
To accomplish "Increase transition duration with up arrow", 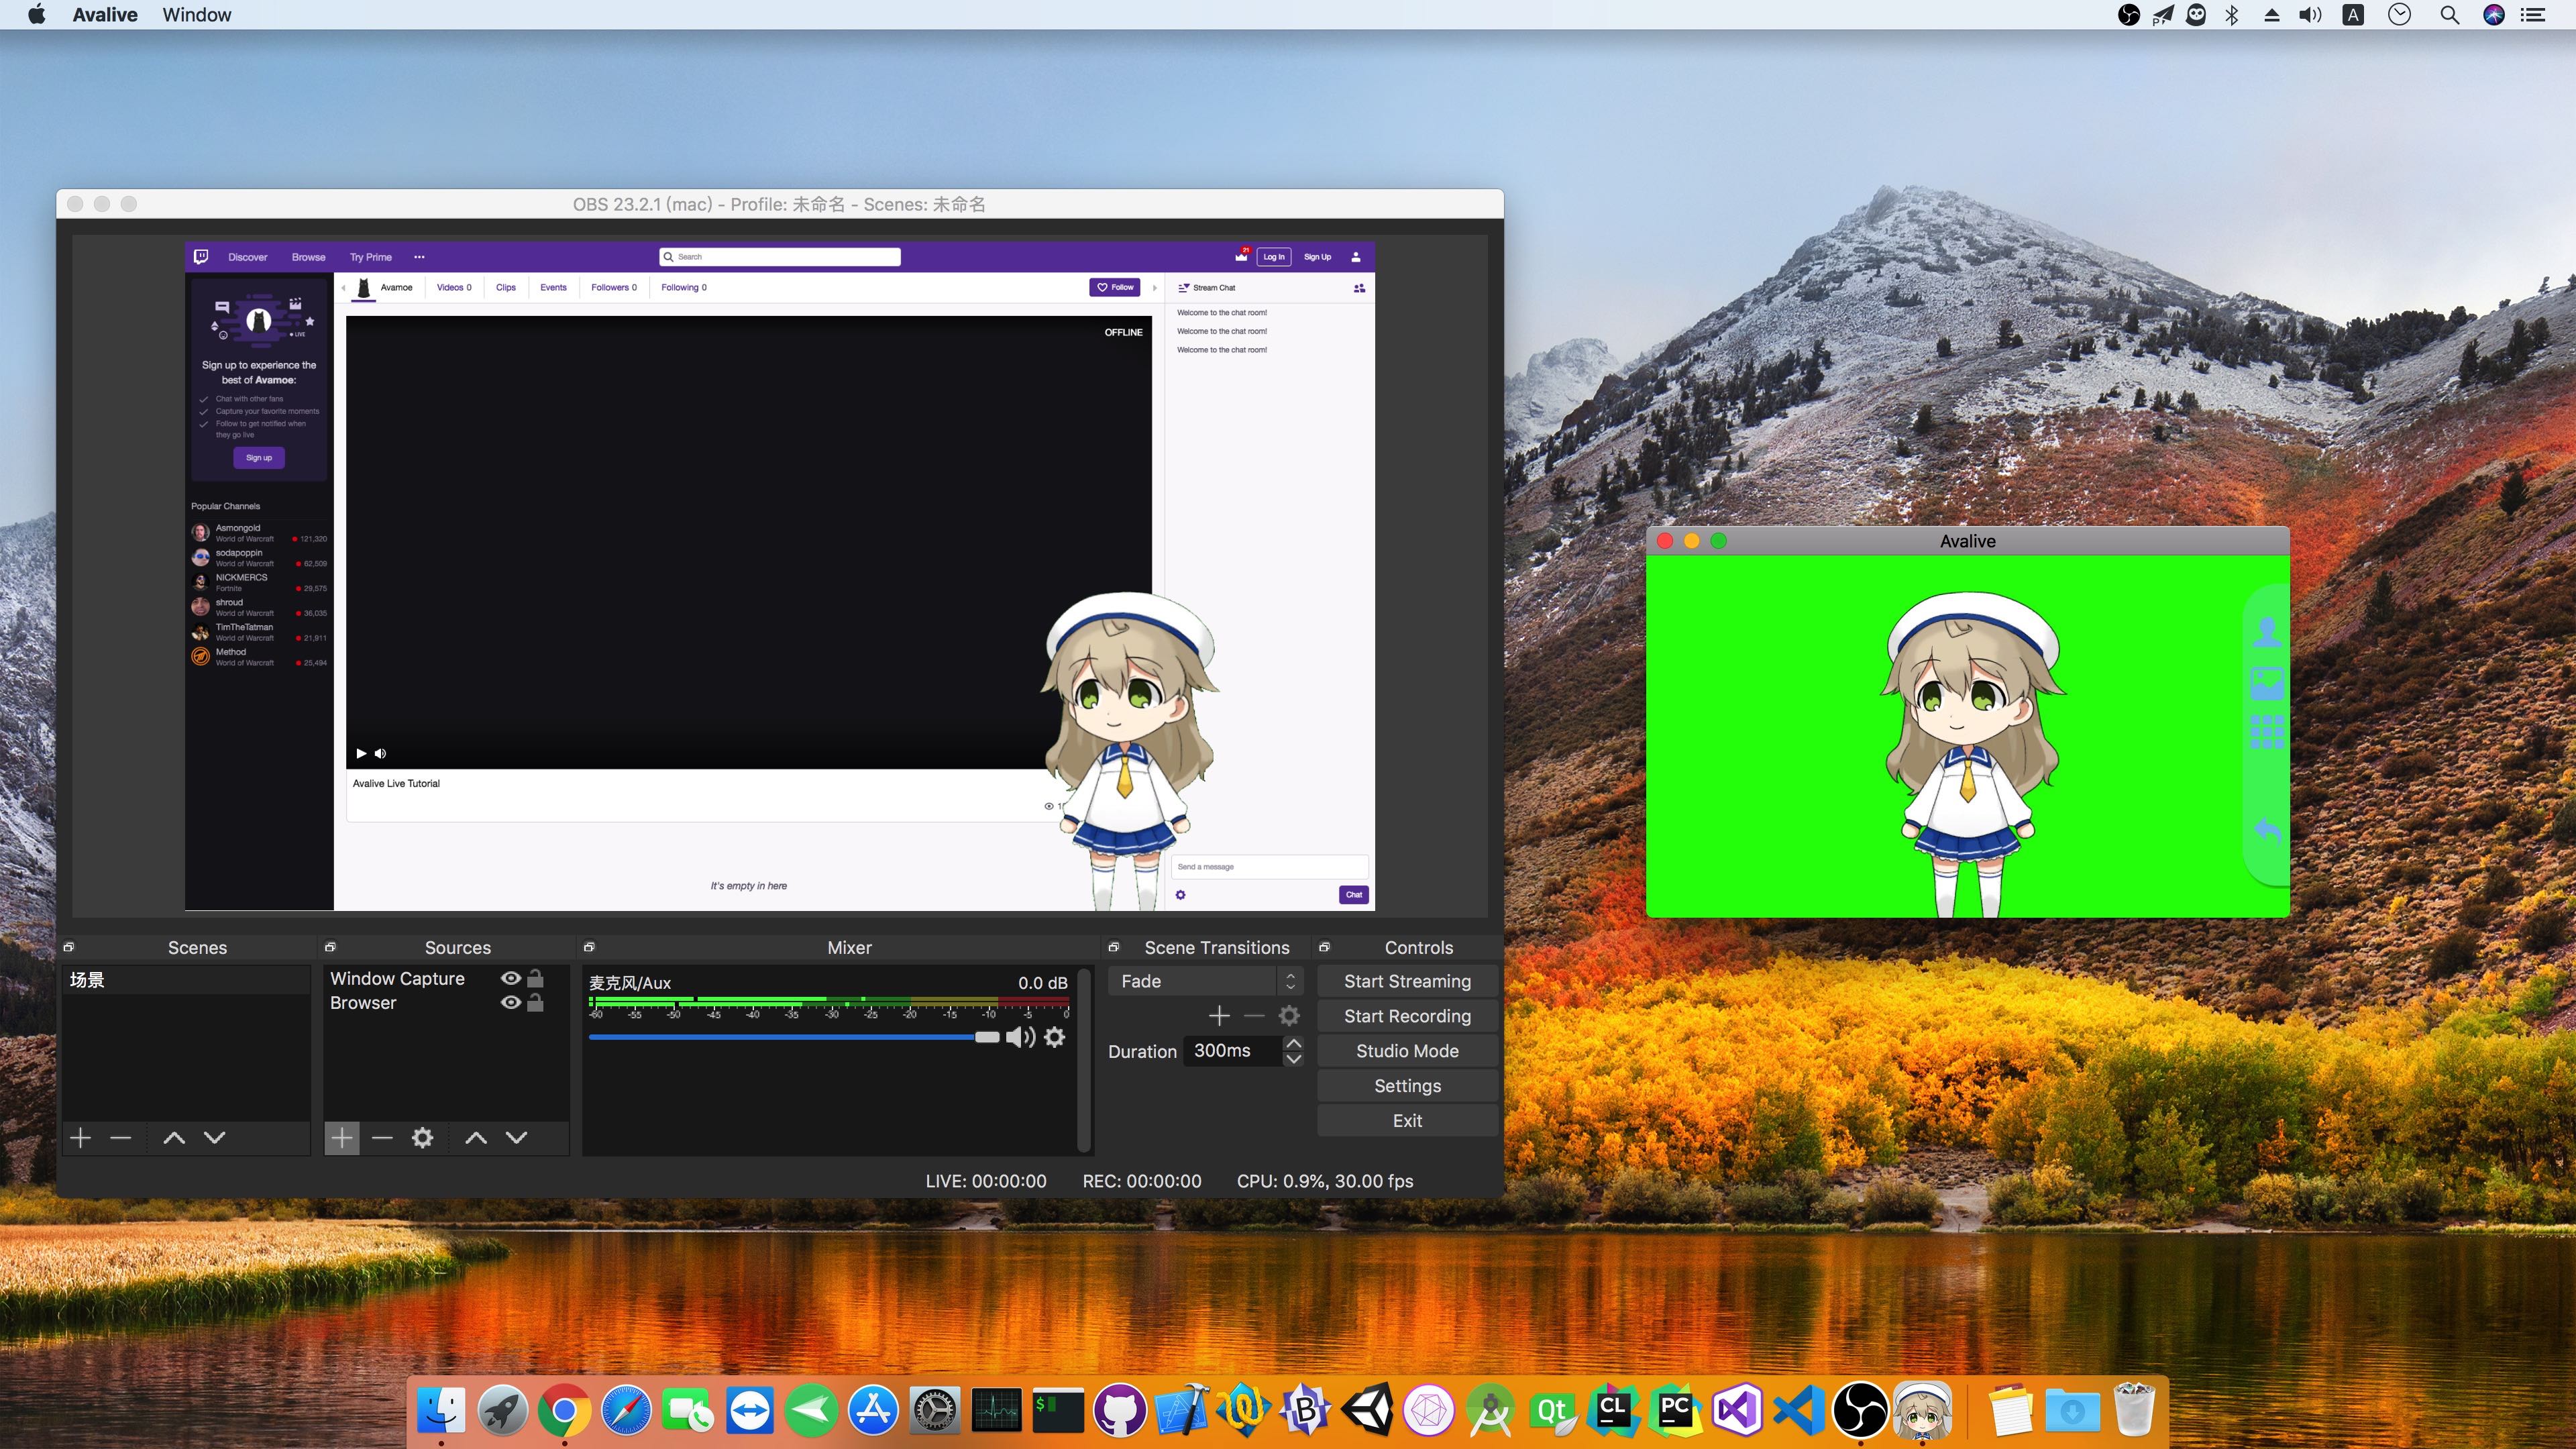I will coord(1293,1044).
